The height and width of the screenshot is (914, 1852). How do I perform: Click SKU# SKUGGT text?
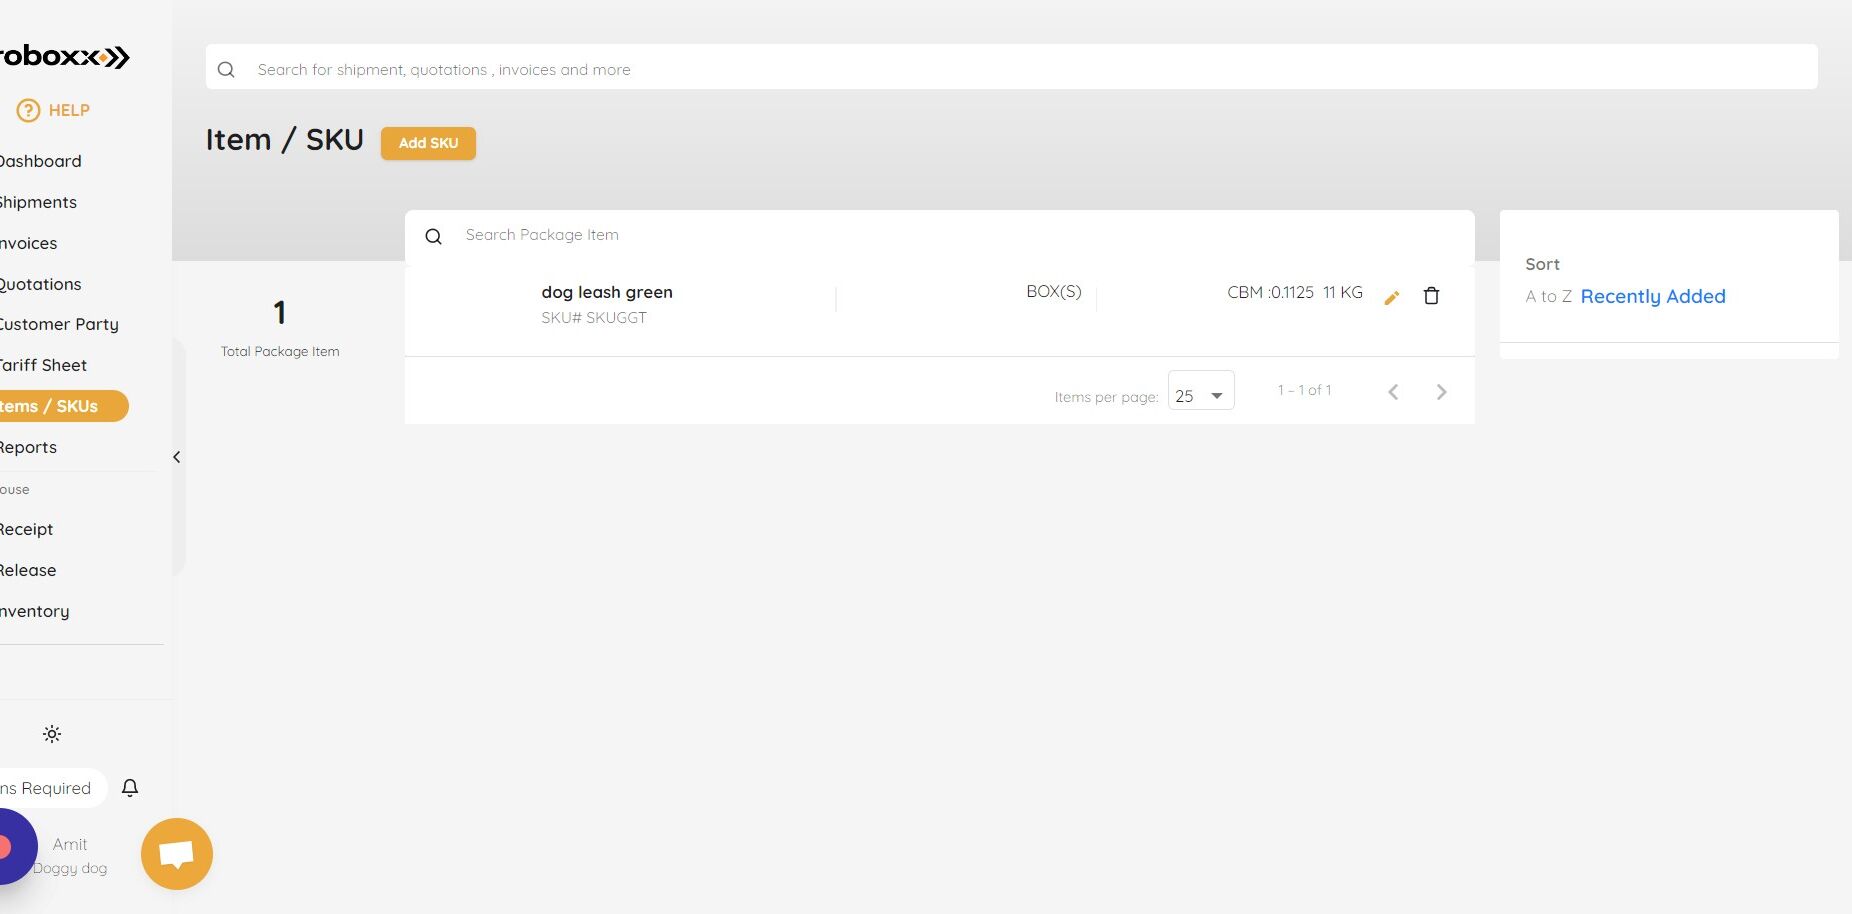(x=594, y=318)
